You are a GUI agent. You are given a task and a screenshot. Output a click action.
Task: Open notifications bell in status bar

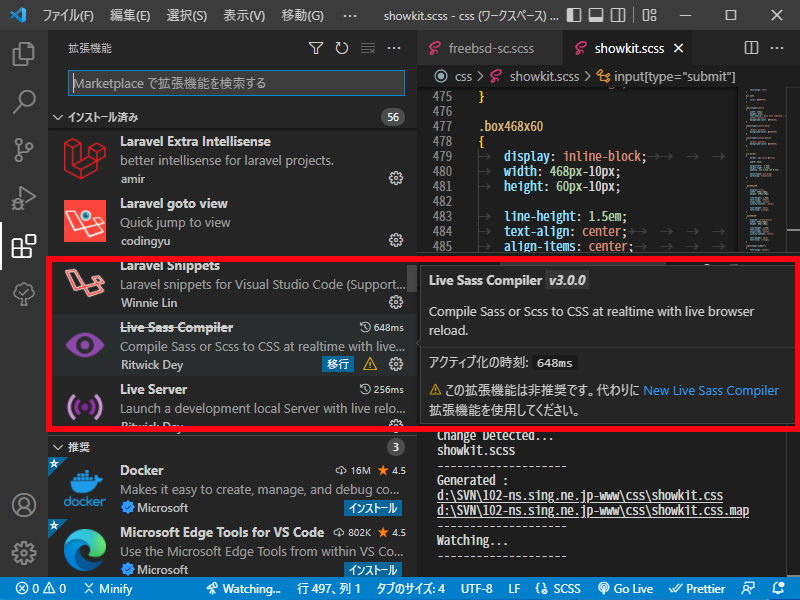click(x=779, y=588)
